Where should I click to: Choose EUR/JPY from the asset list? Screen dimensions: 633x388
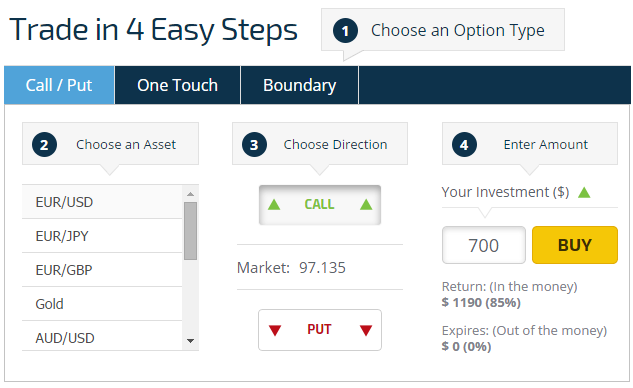[102, 236]
